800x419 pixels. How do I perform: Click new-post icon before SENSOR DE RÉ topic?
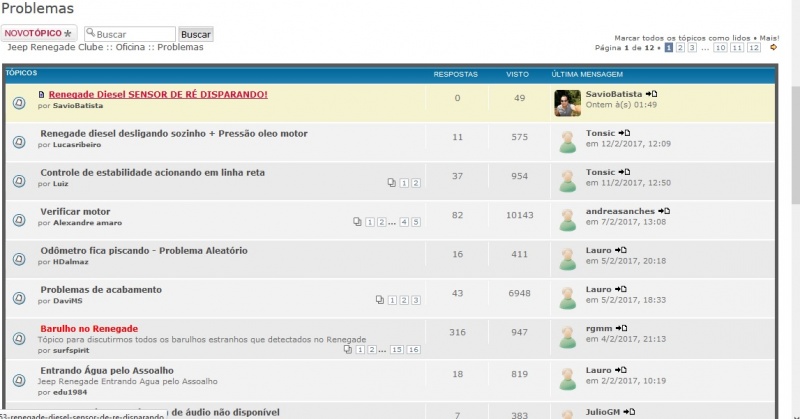41,94
